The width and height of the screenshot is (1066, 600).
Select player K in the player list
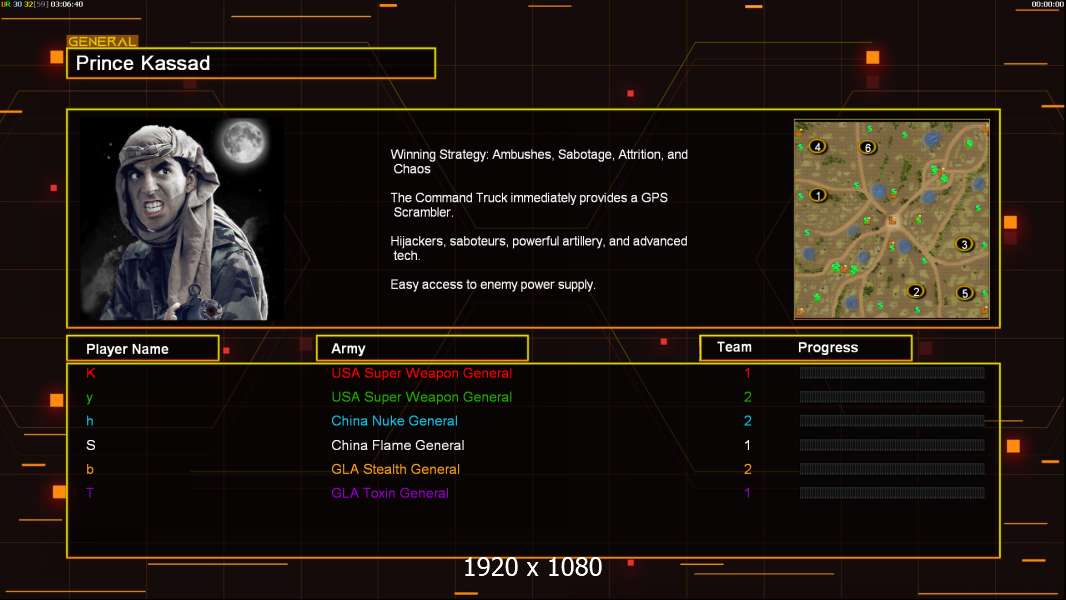(90, 373)
